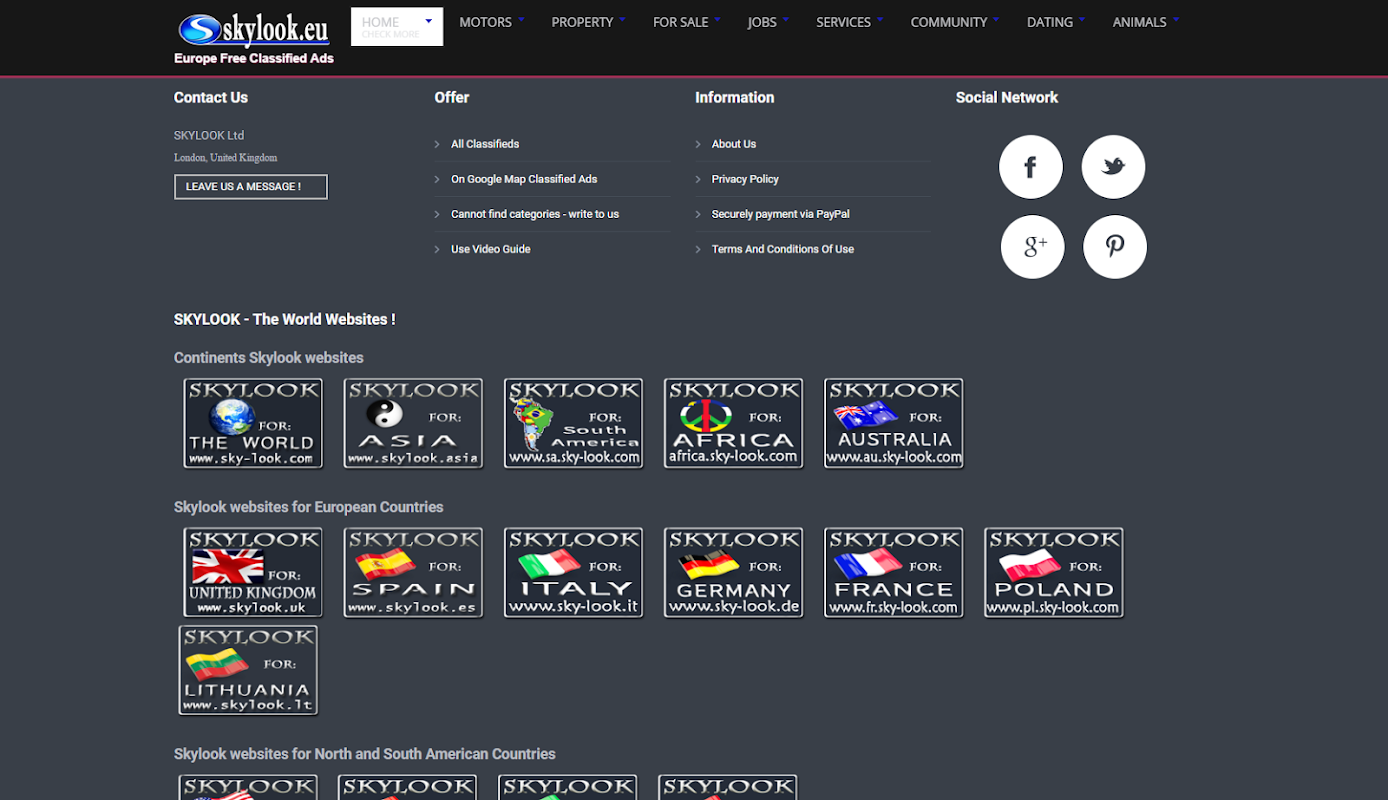
Task: Open the Pinterest icon
Action: [1114, 247]
